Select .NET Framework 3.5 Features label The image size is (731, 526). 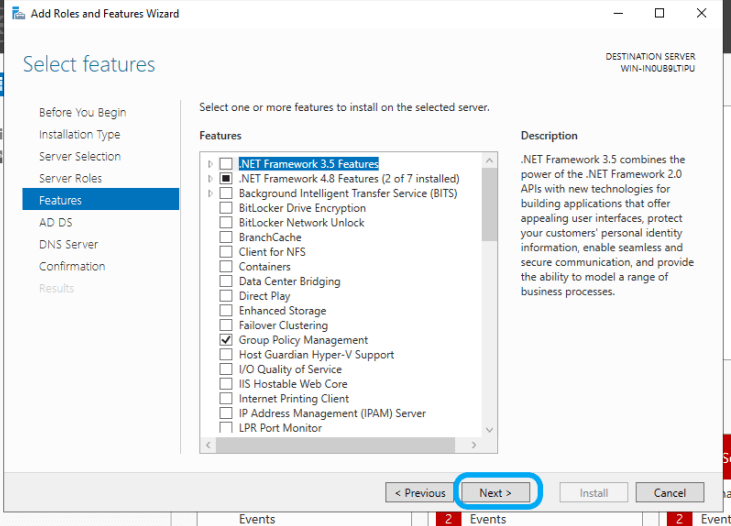pyautogui.click(x=309, y=164)
